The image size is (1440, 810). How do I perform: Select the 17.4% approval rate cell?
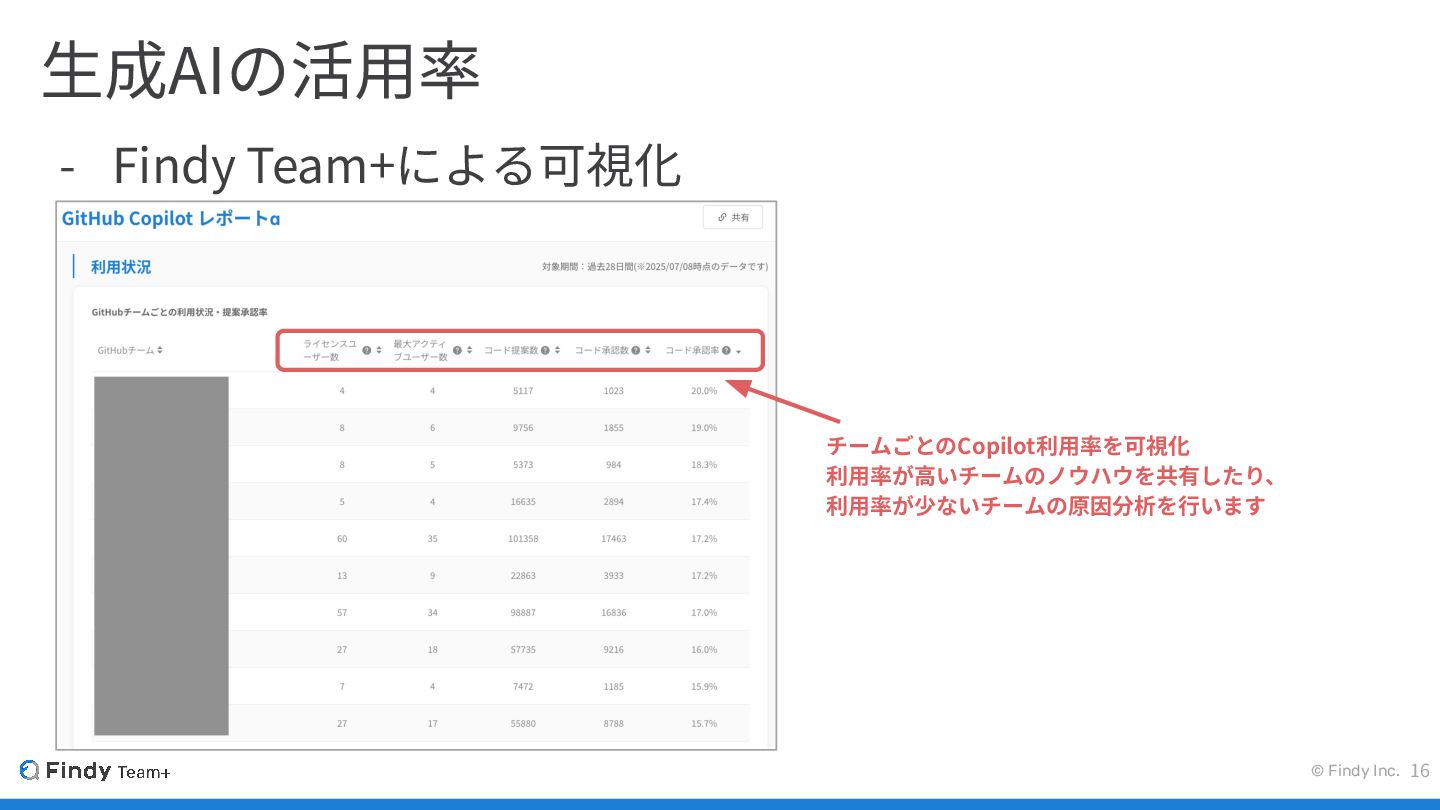[704, 502]
